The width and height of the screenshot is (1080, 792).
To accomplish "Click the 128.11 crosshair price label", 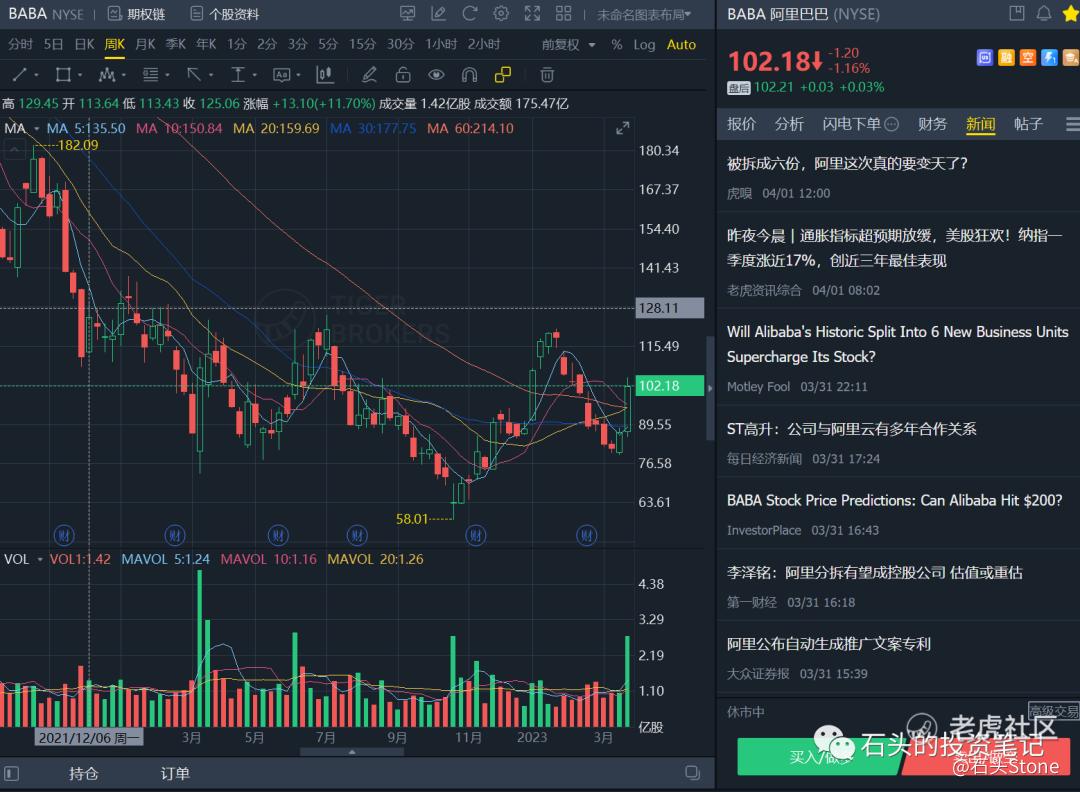I will pos(669,308).
